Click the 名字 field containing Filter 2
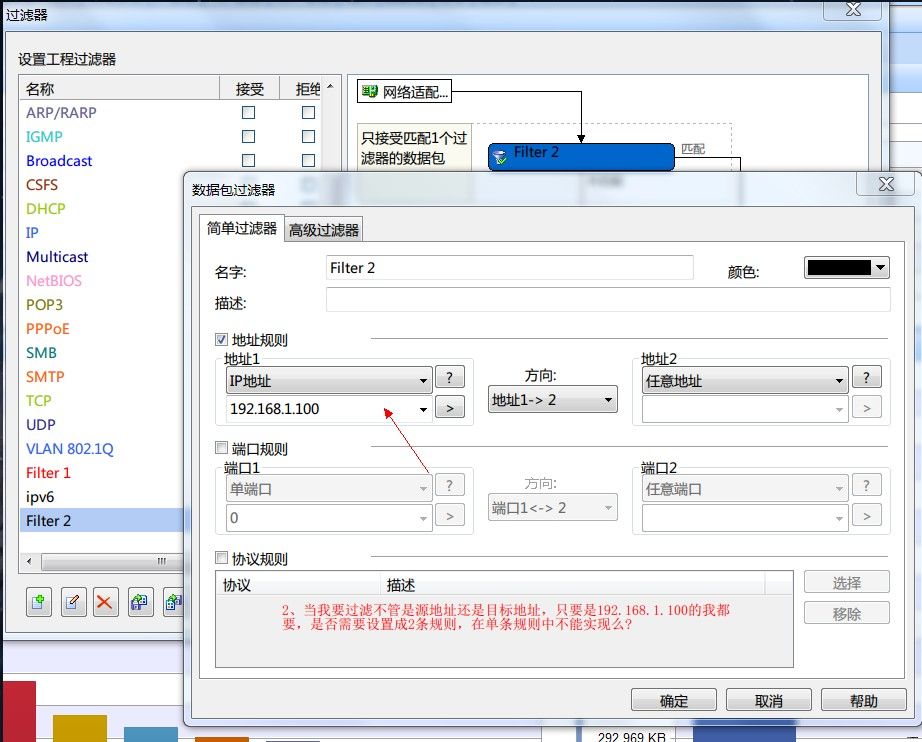 pos(510,268)
